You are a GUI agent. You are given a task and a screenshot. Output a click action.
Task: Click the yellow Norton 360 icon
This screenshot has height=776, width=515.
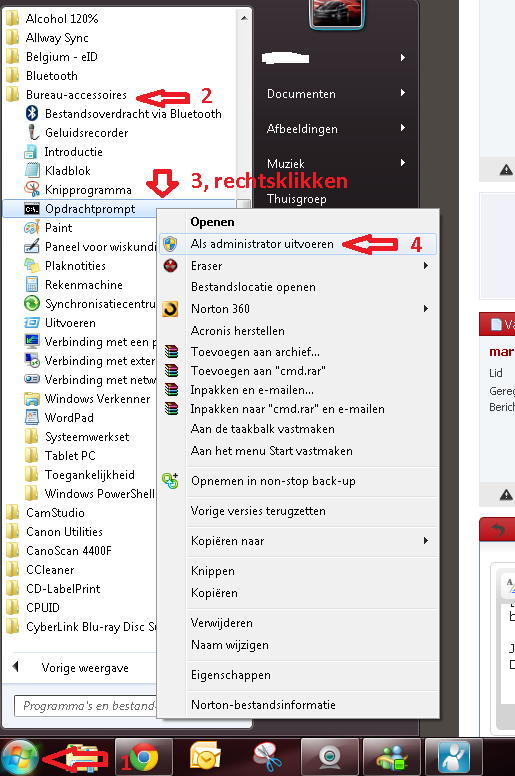point(170,309)
